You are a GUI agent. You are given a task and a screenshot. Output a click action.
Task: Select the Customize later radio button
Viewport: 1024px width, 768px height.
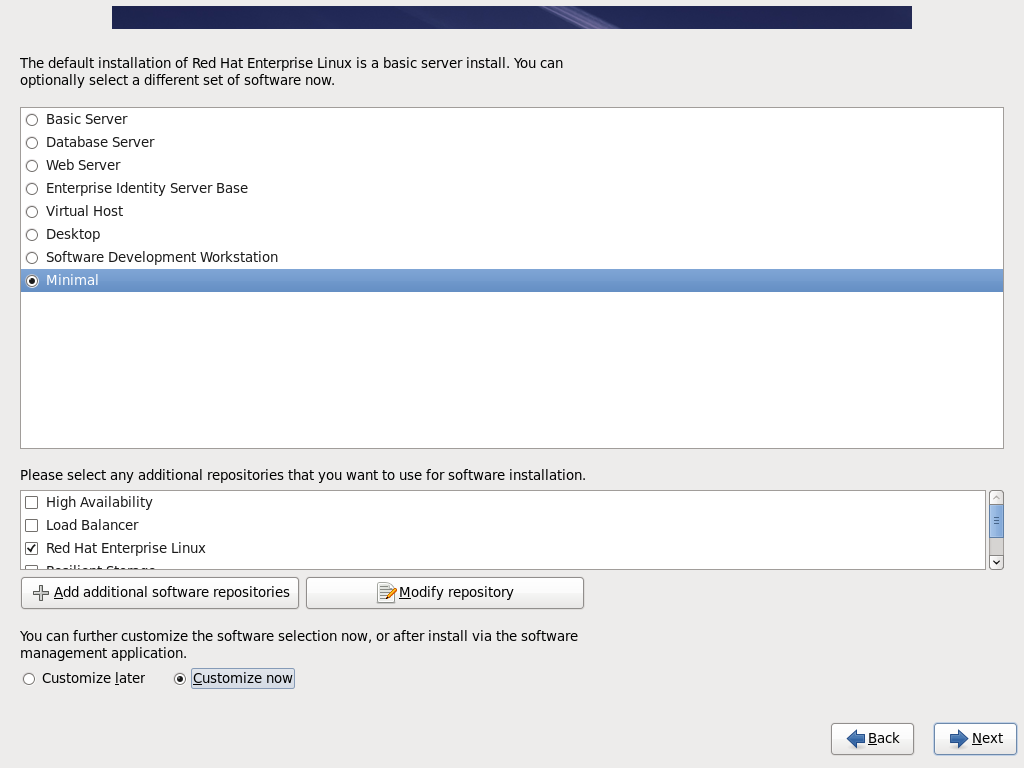(29, 679)
